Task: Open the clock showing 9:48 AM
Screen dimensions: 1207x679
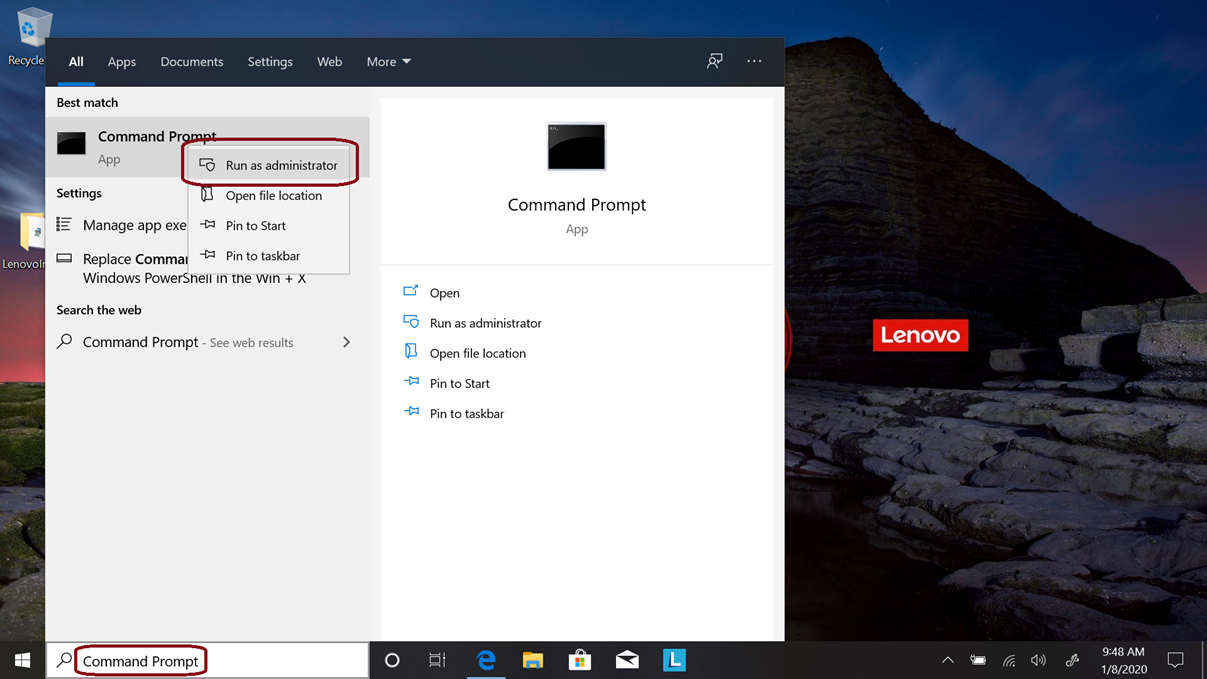Action: coord(1123,660)
